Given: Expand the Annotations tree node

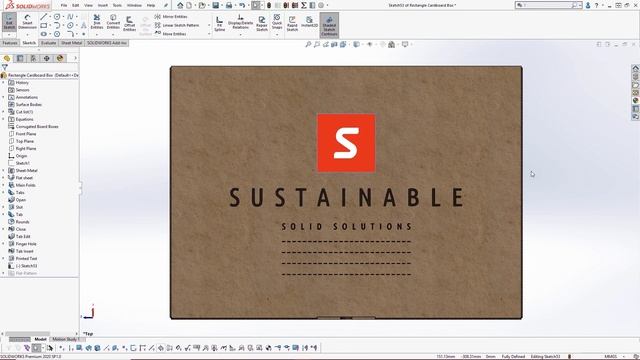Looking at the screenshot, I should pyautogui.click(x=3, y=97).
